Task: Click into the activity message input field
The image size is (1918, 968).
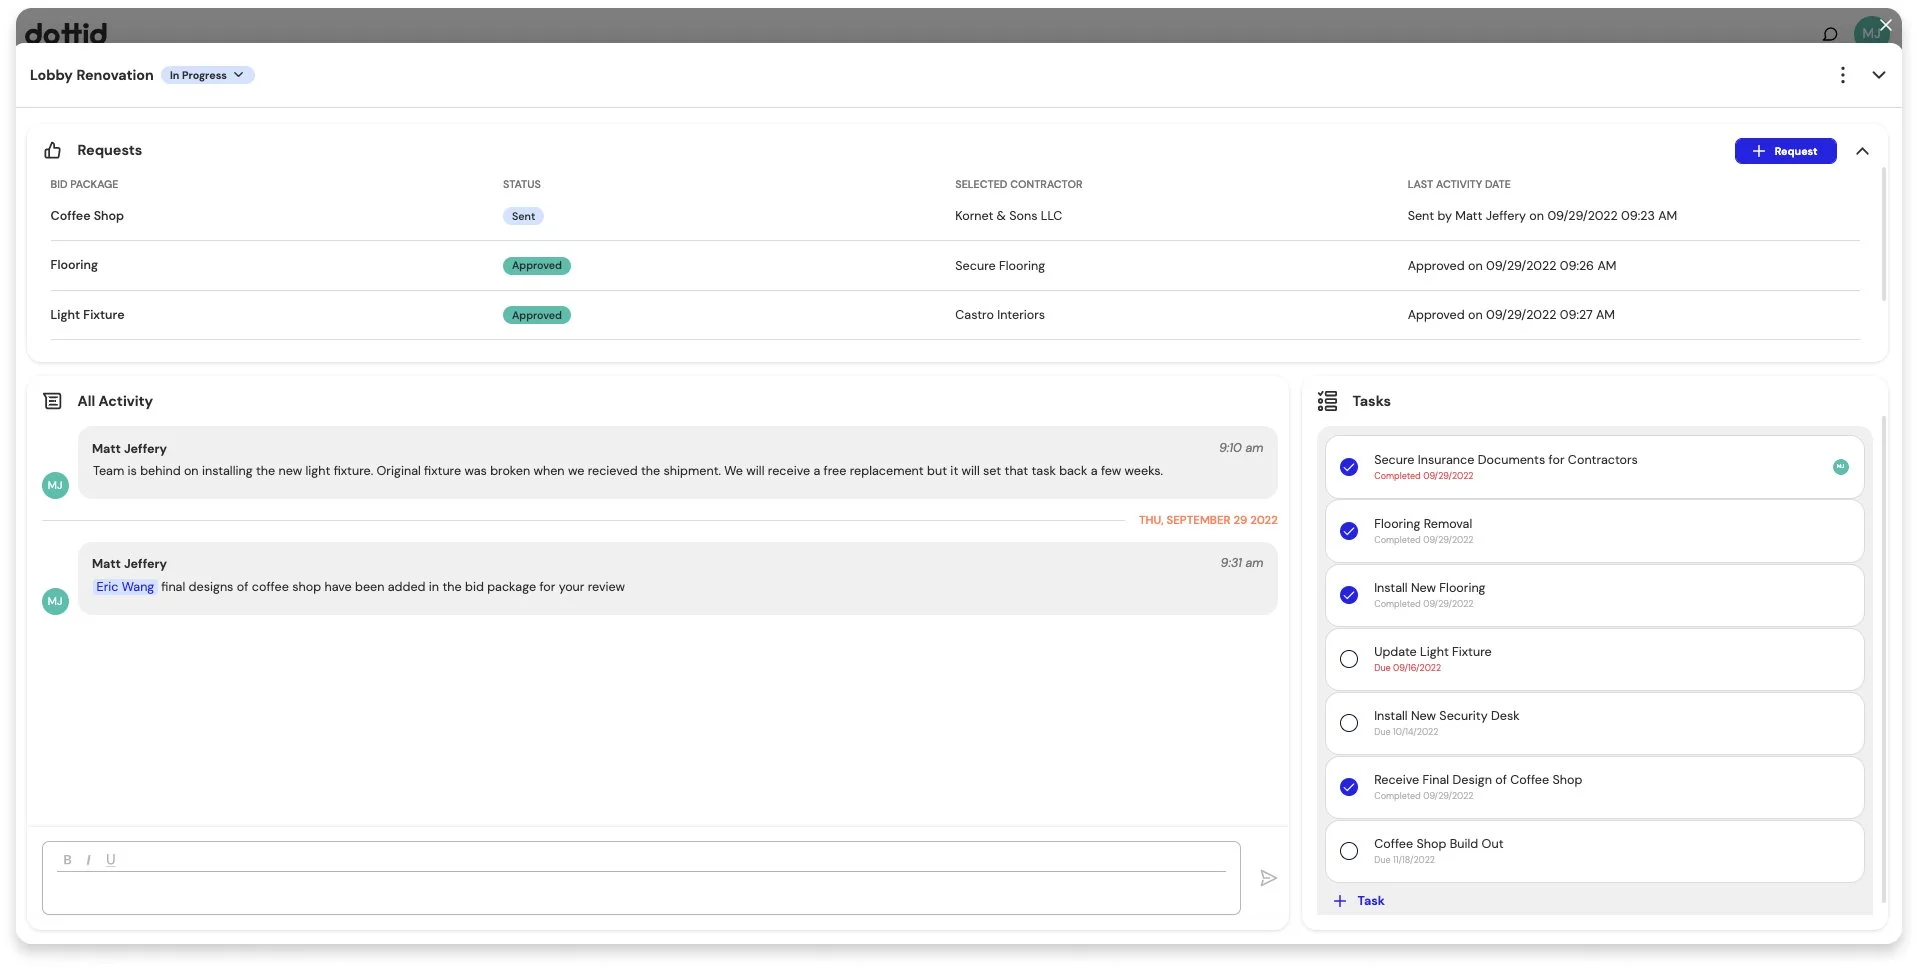Action: point(641,890)
